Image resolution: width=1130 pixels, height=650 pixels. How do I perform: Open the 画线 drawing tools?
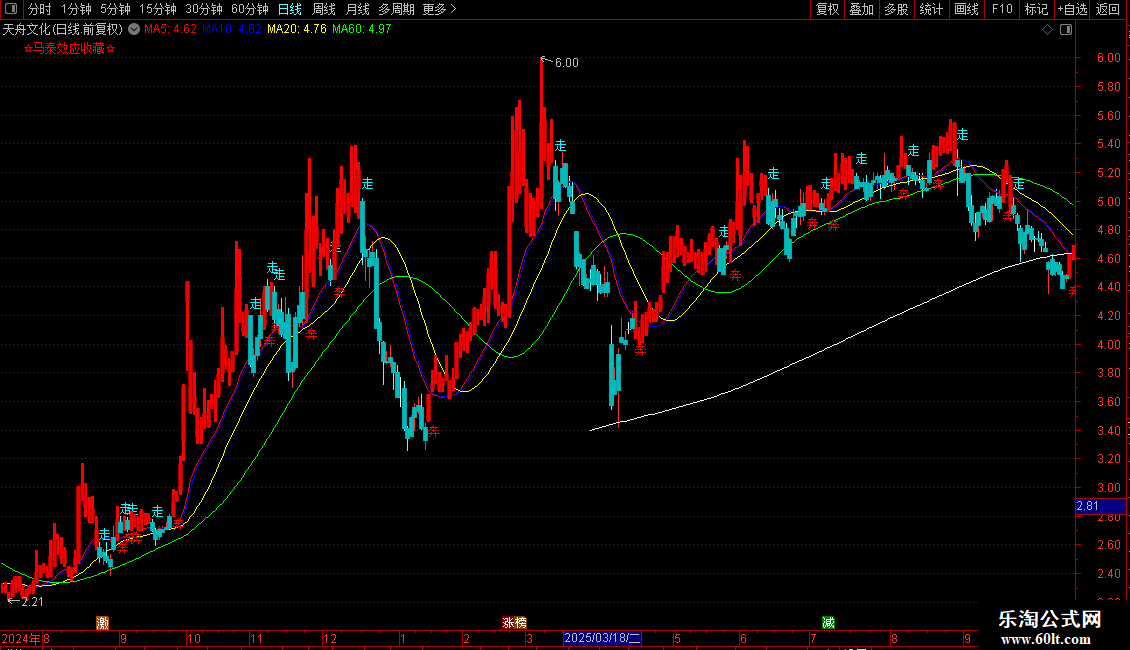[966, 9]
